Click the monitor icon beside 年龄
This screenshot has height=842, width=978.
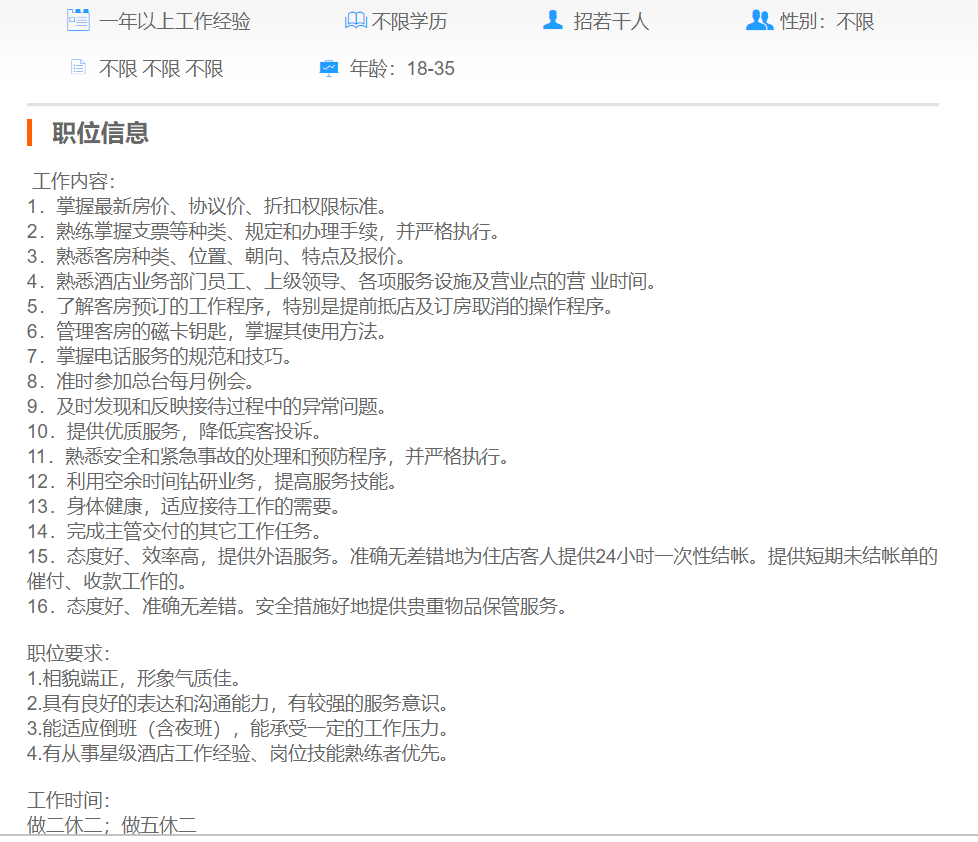coord(329,68)
